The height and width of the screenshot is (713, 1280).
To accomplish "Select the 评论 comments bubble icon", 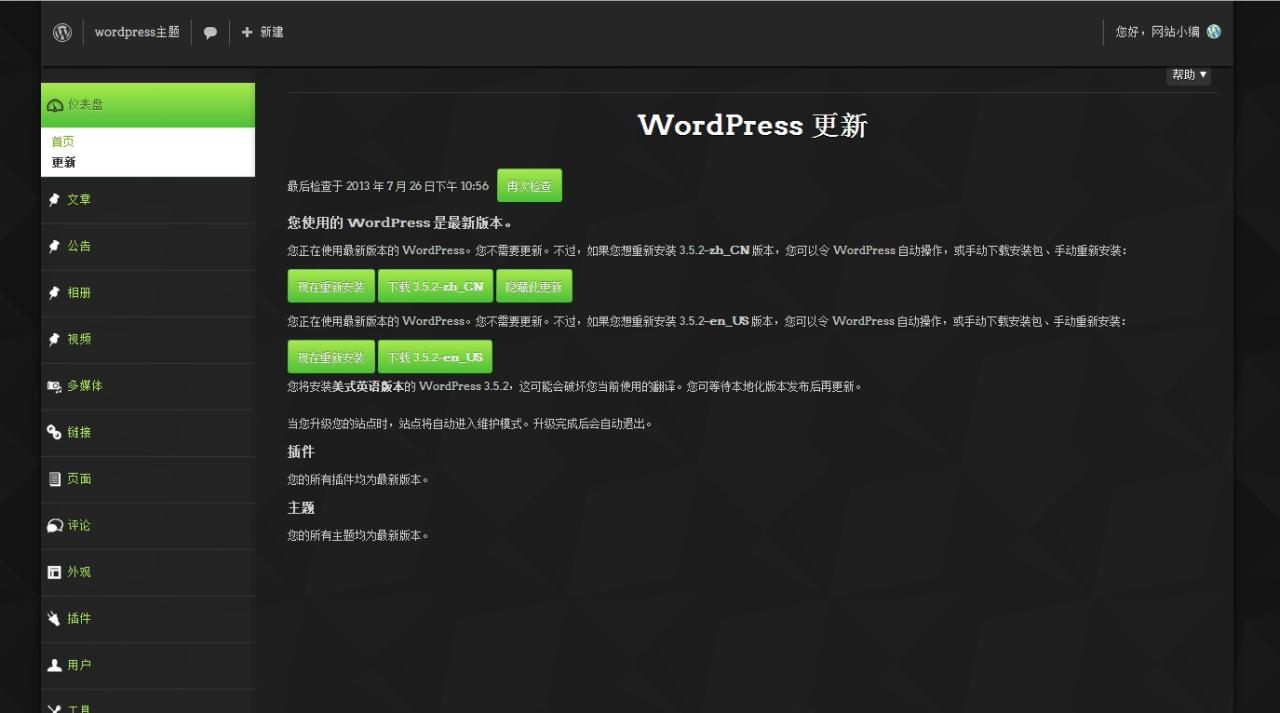I will [55, 525].
